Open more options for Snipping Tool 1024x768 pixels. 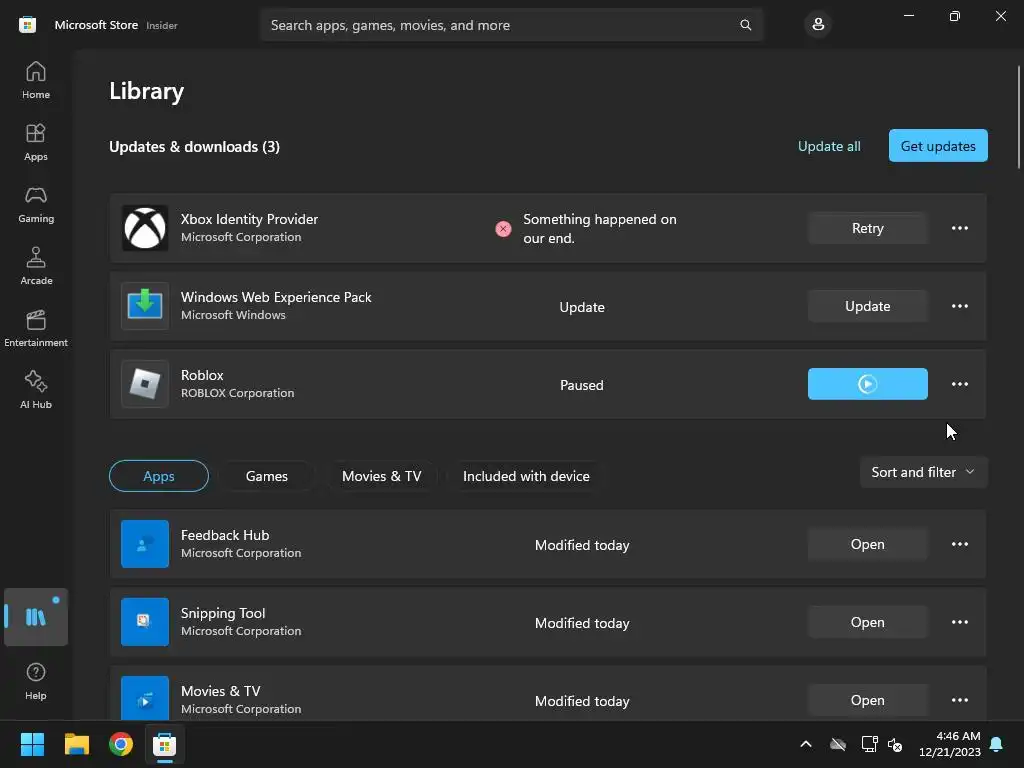click(x=959, y=622)
